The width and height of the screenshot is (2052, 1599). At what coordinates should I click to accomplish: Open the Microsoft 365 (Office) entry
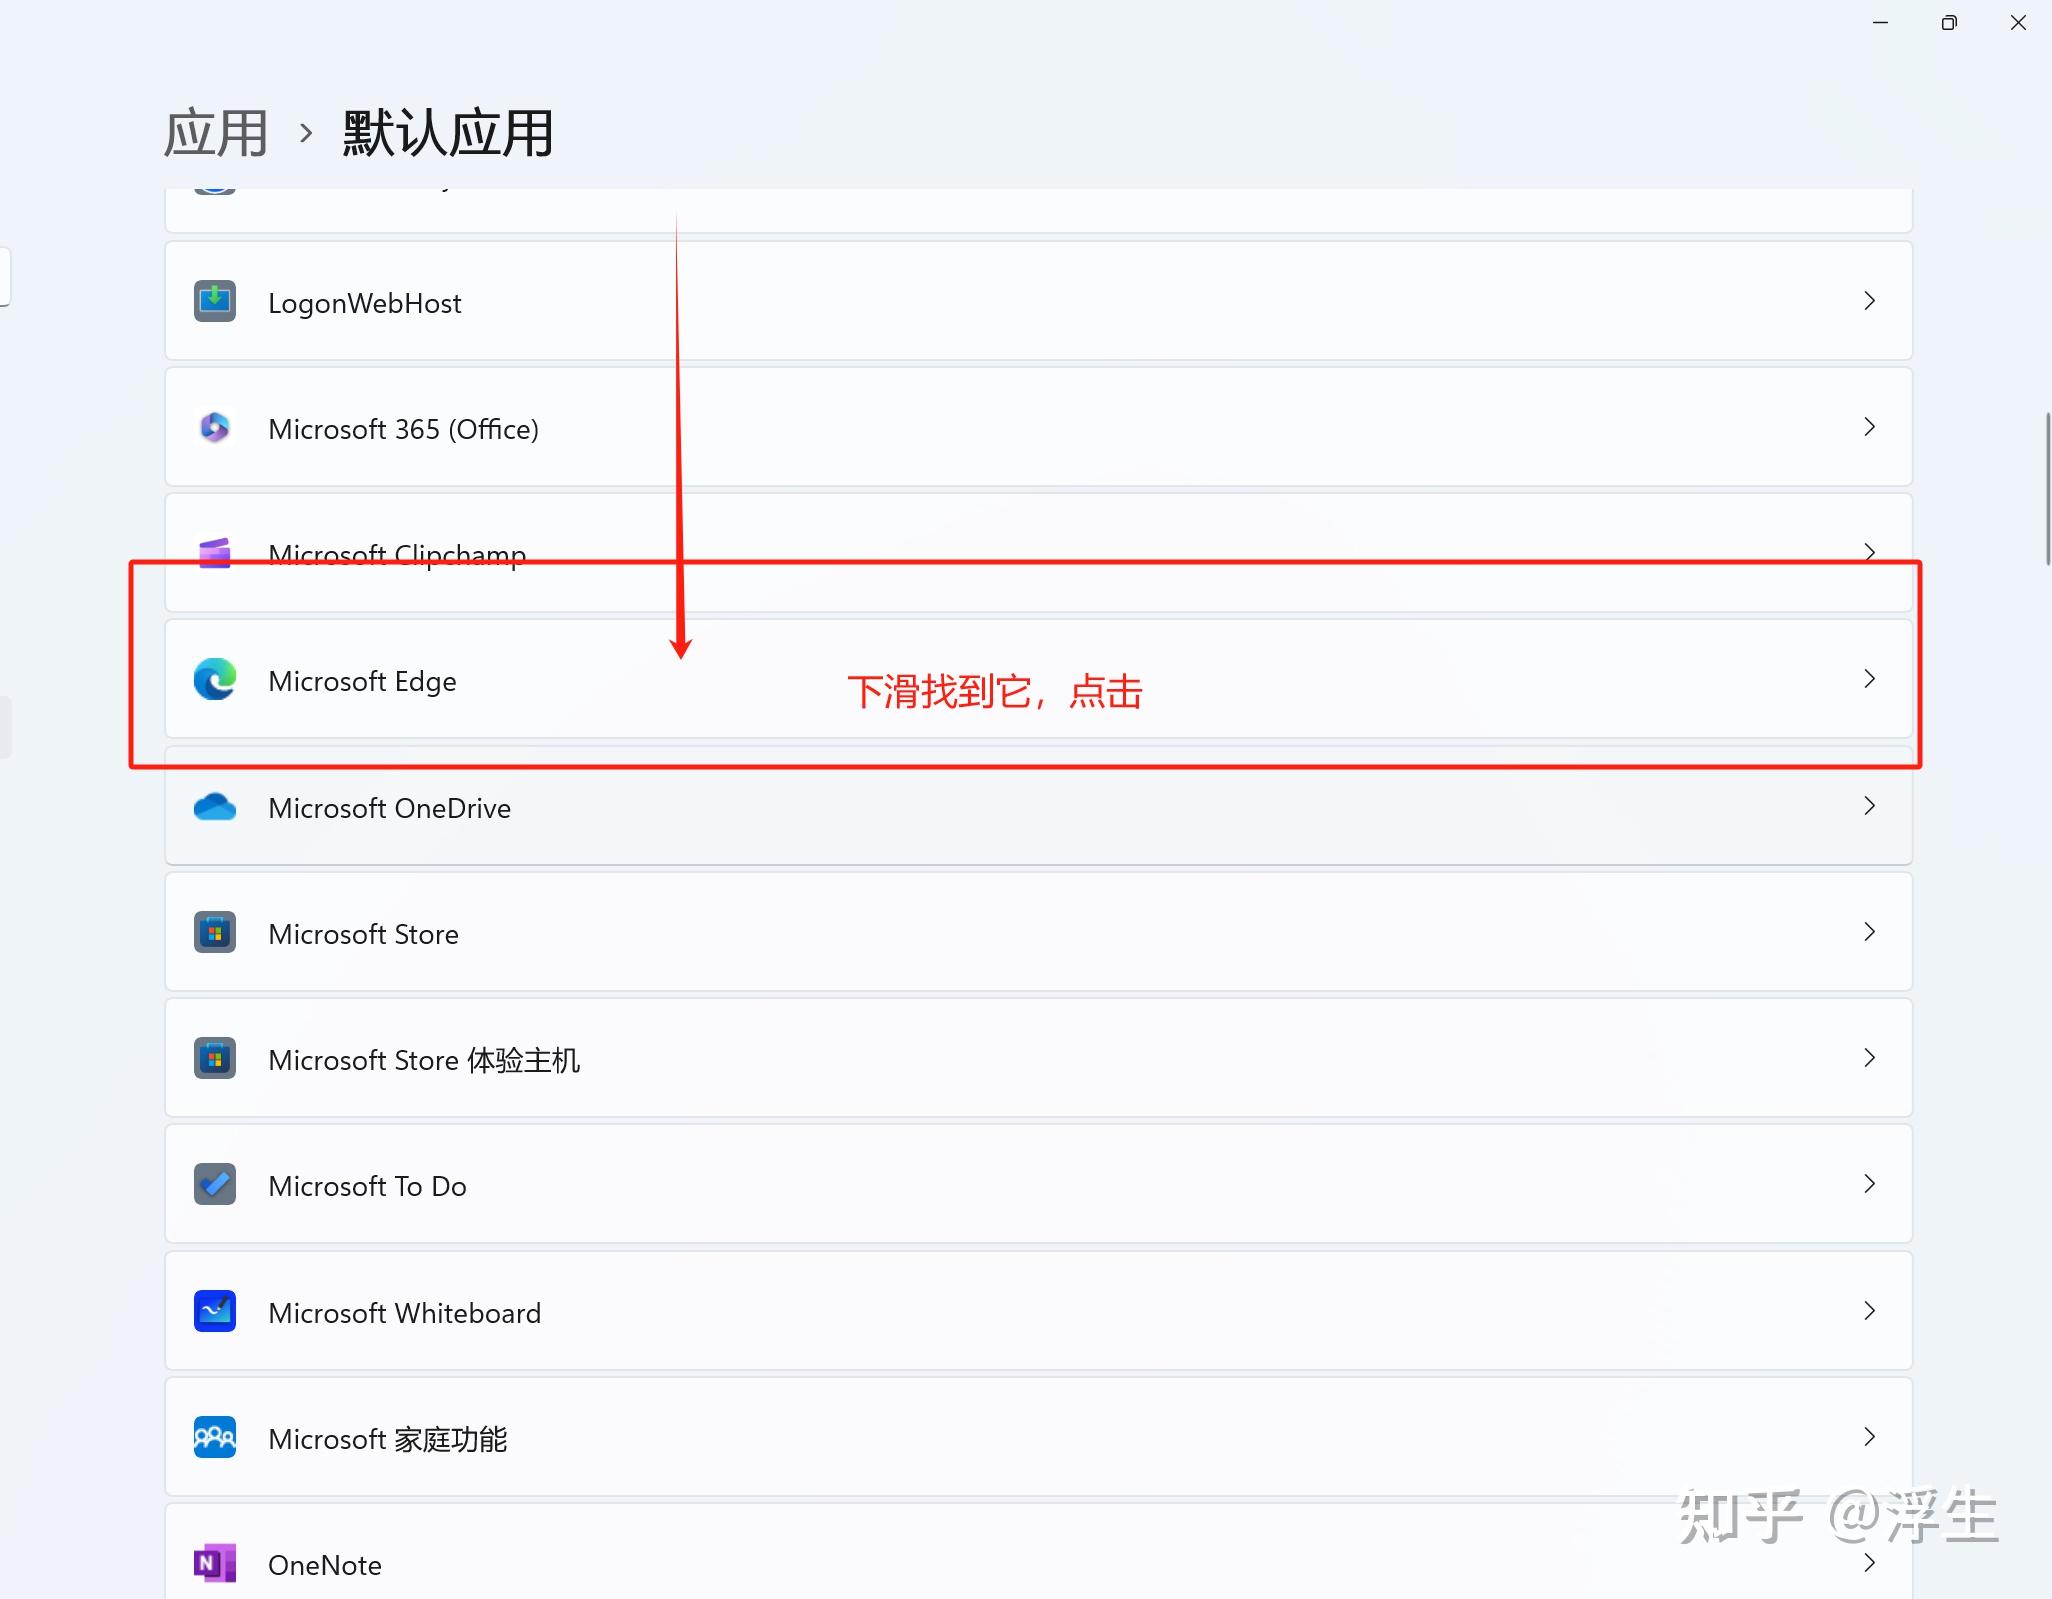[1038, 427]
